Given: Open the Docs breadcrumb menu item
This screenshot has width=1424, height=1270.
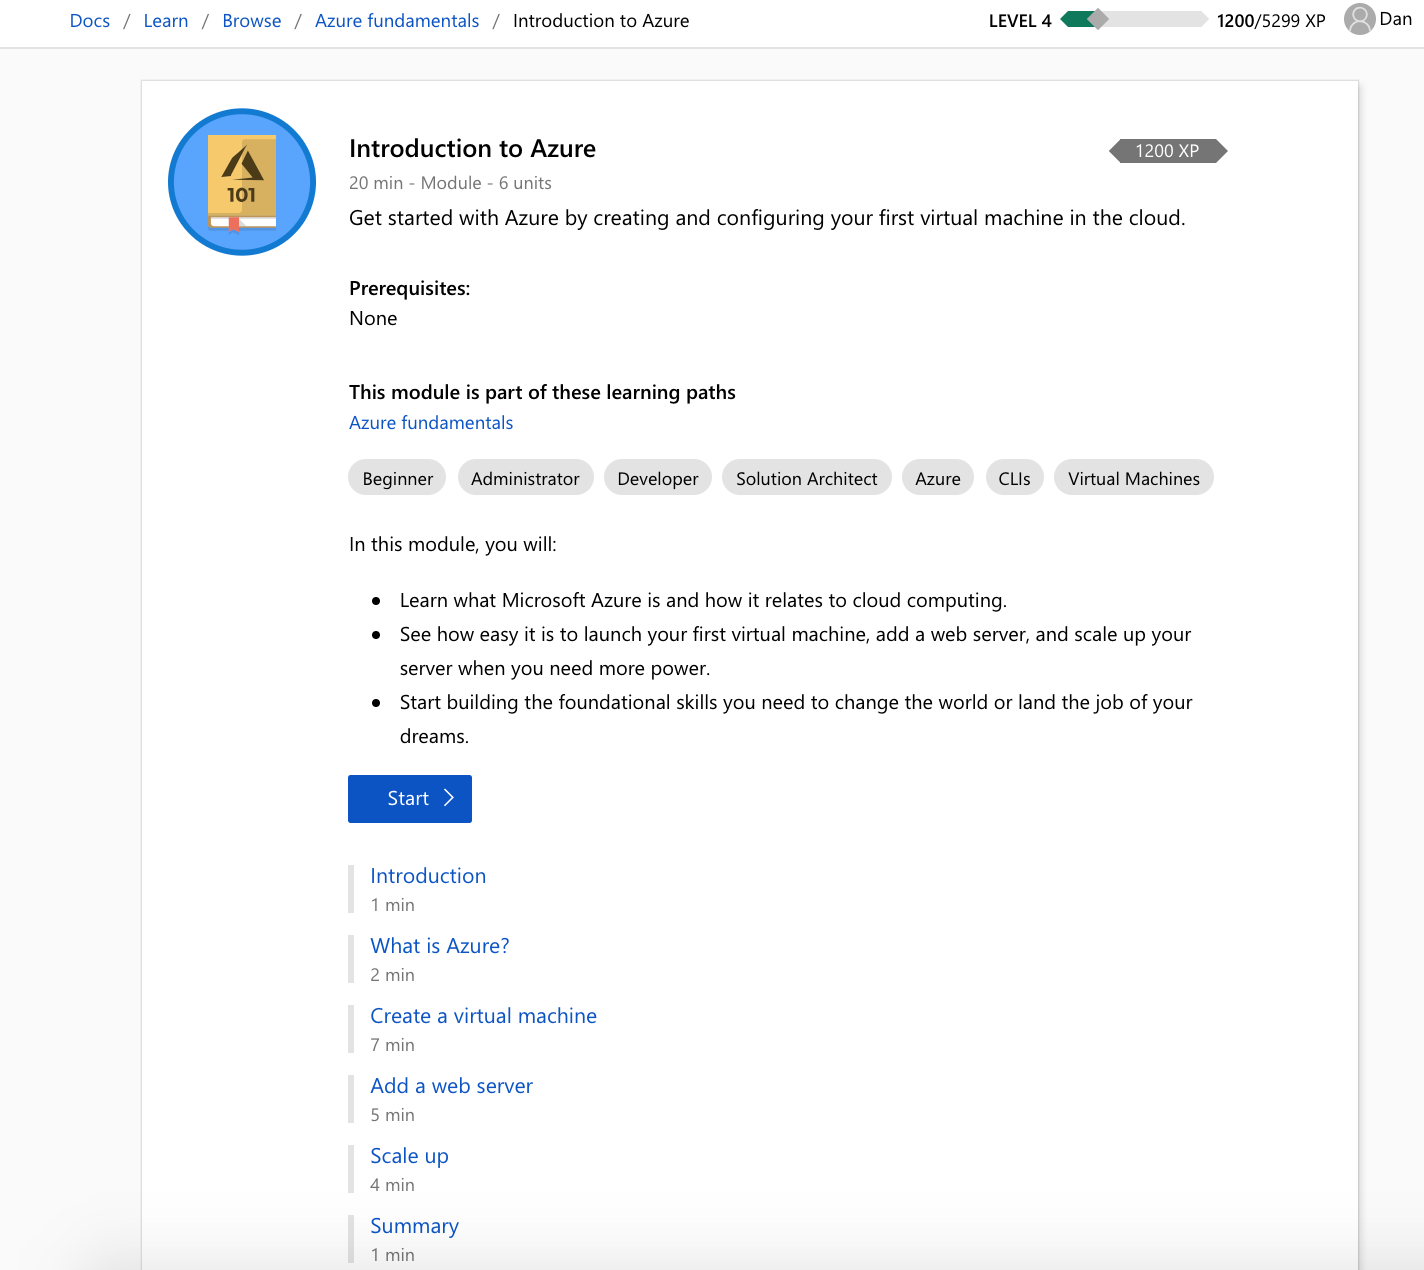Looking at the screenshot, I should [x=89, y=20].
